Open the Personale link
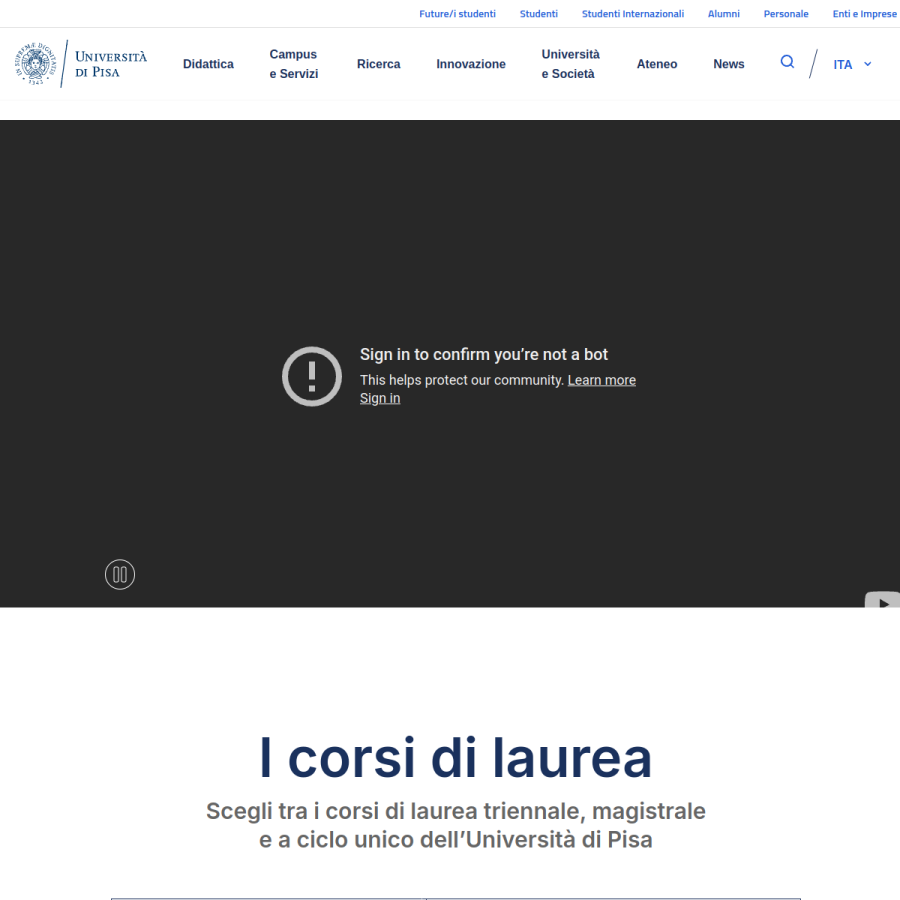 coord(786,14)
